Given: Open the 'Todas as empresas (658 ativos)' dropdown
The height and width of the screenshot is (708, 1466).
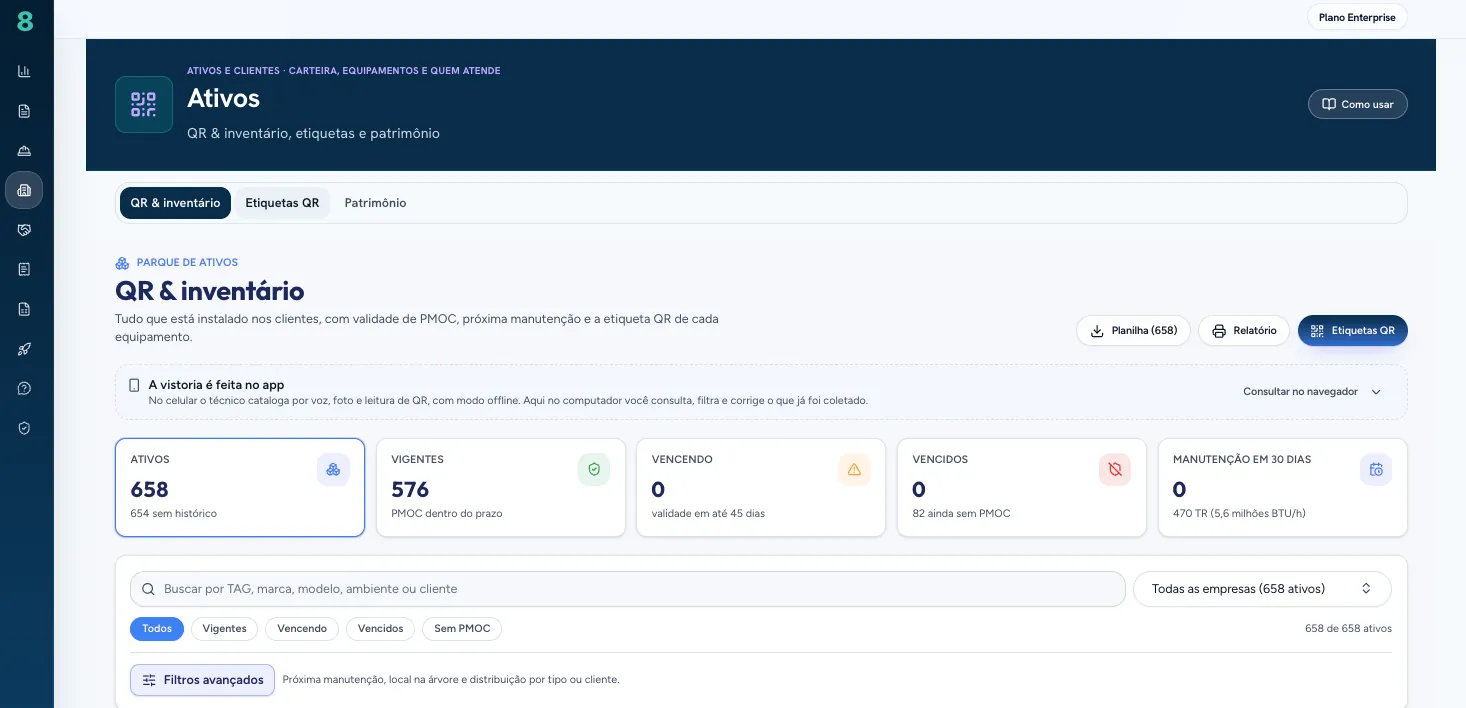Looking at the screenshot, I should [1262, 589].
